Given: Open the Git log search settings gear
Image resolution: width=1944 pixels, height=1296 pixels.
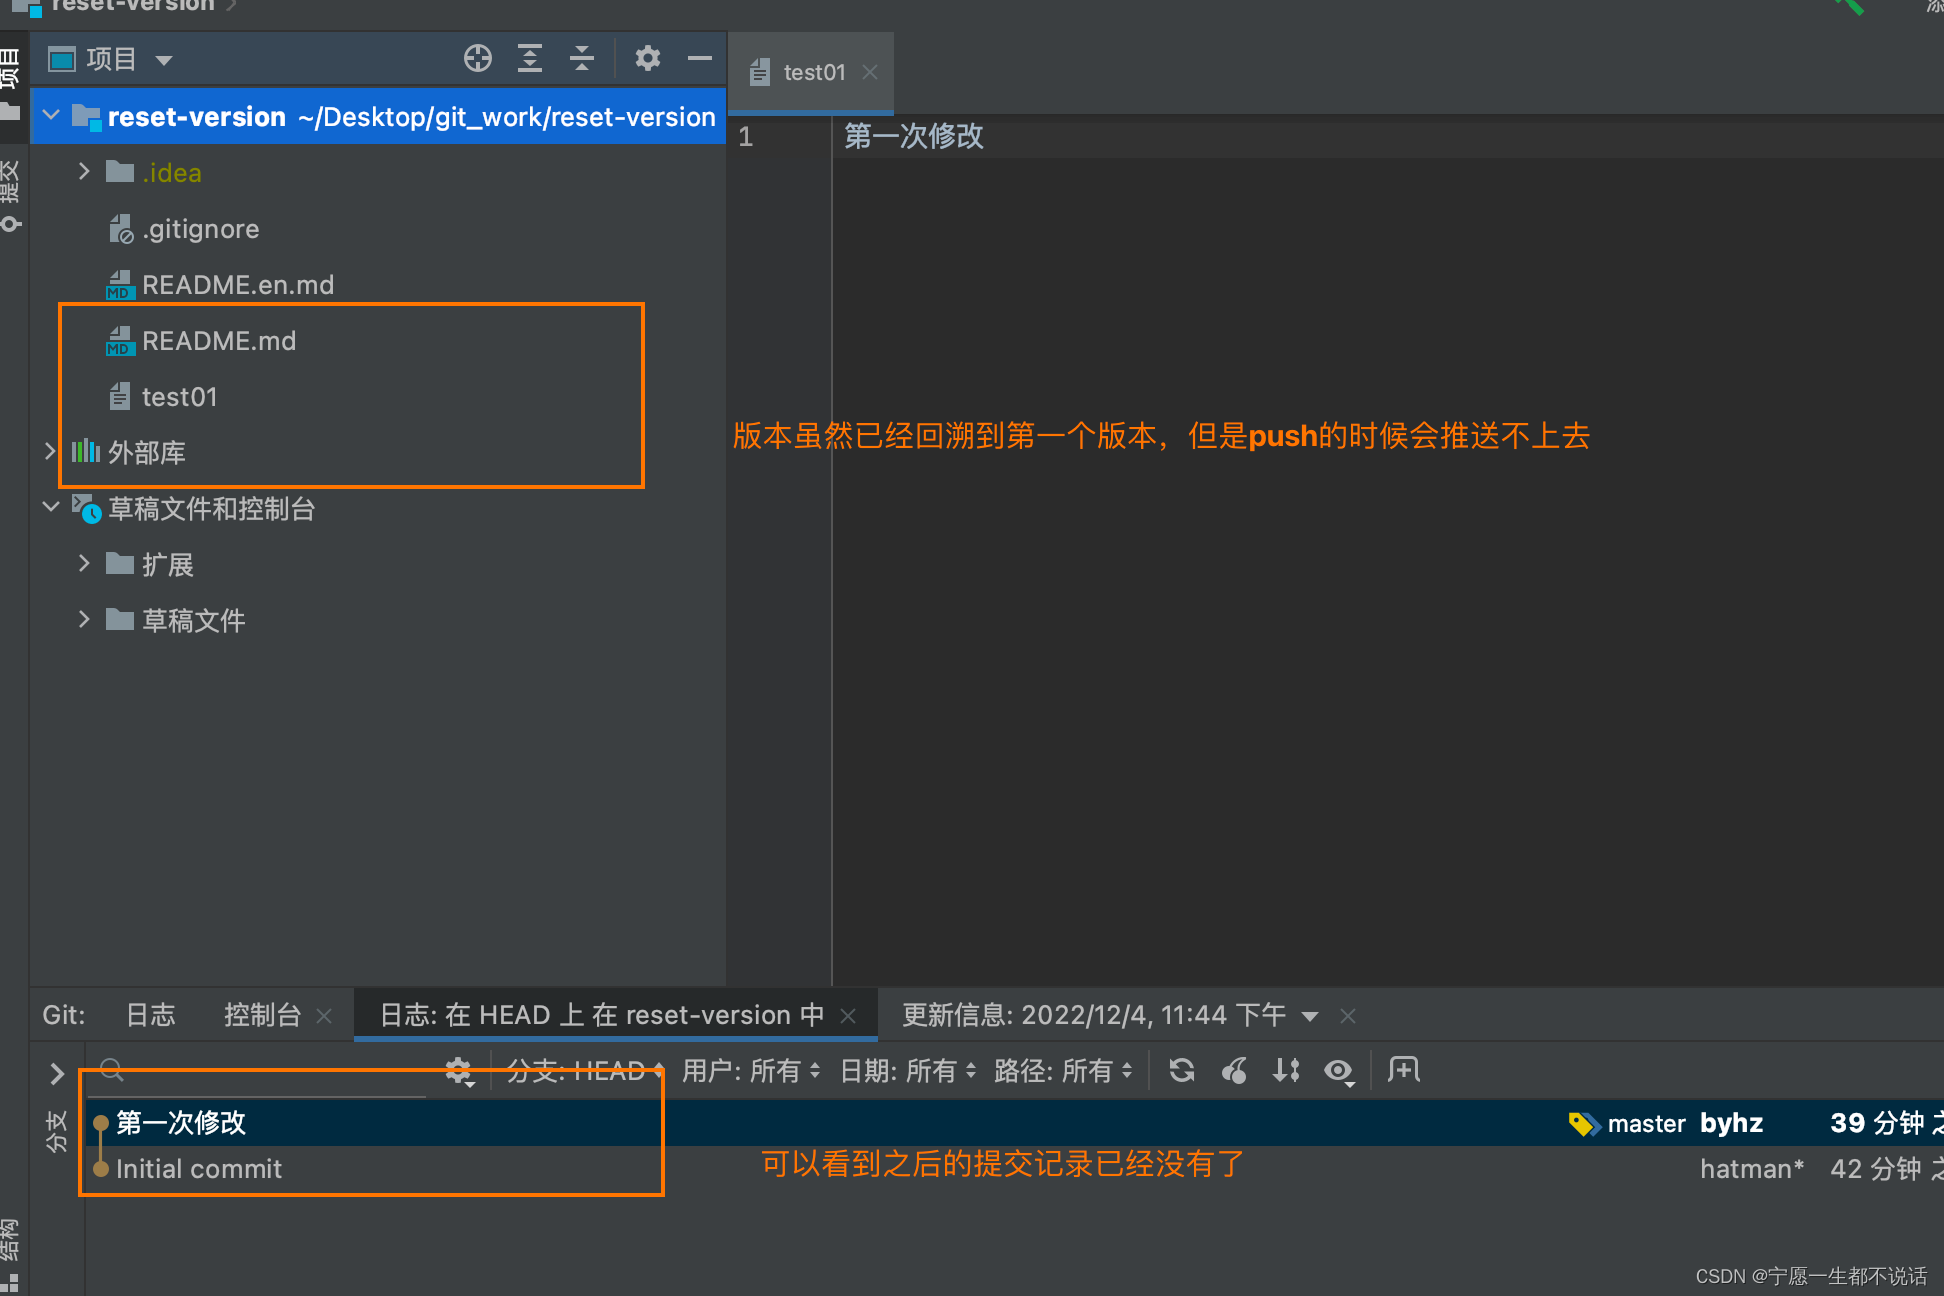Looking at the screenshot, I should 459,1071.
